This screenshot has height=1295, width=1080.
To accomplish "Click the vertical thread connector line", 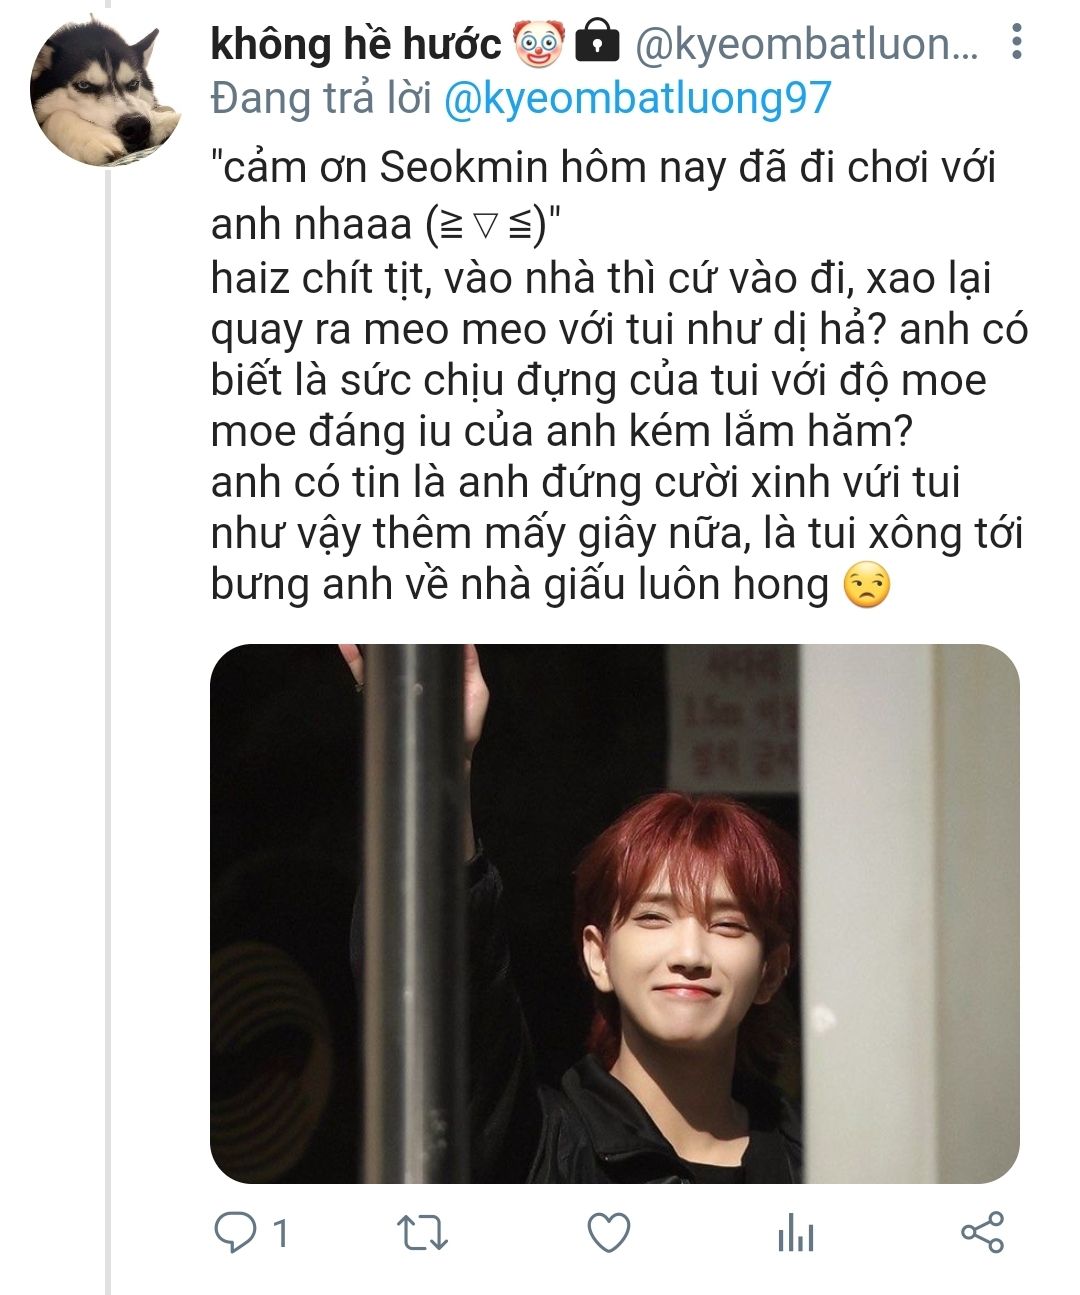I will [107, 731].
